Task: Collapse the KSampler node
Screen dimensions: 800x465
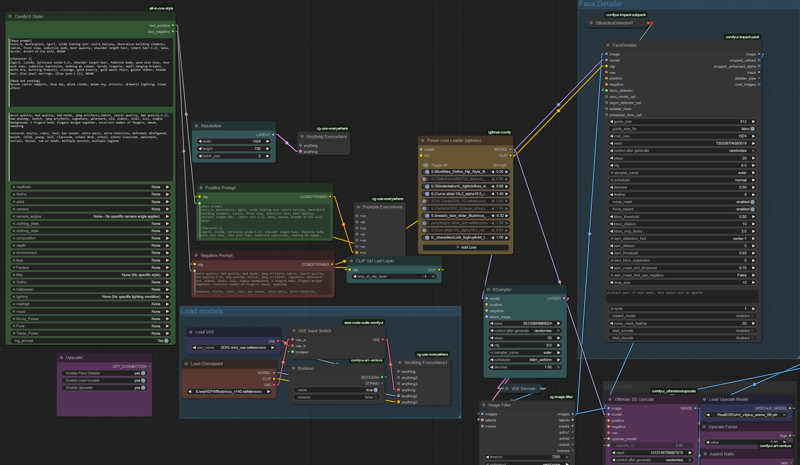Action: (487, 289)
